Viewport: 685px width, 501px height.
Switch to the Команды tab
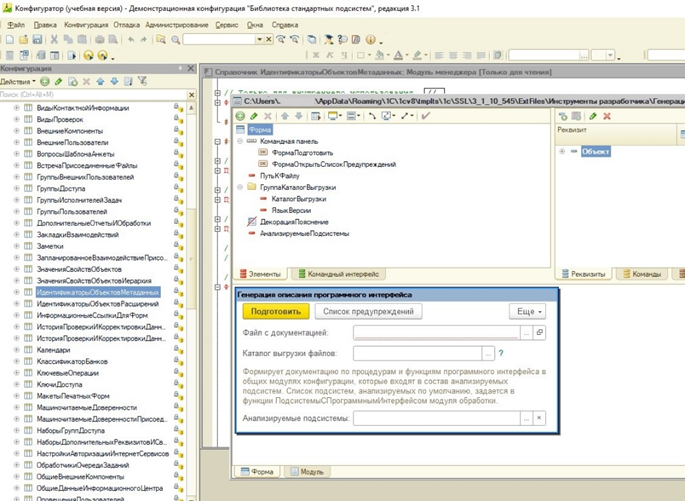(642, 274)
